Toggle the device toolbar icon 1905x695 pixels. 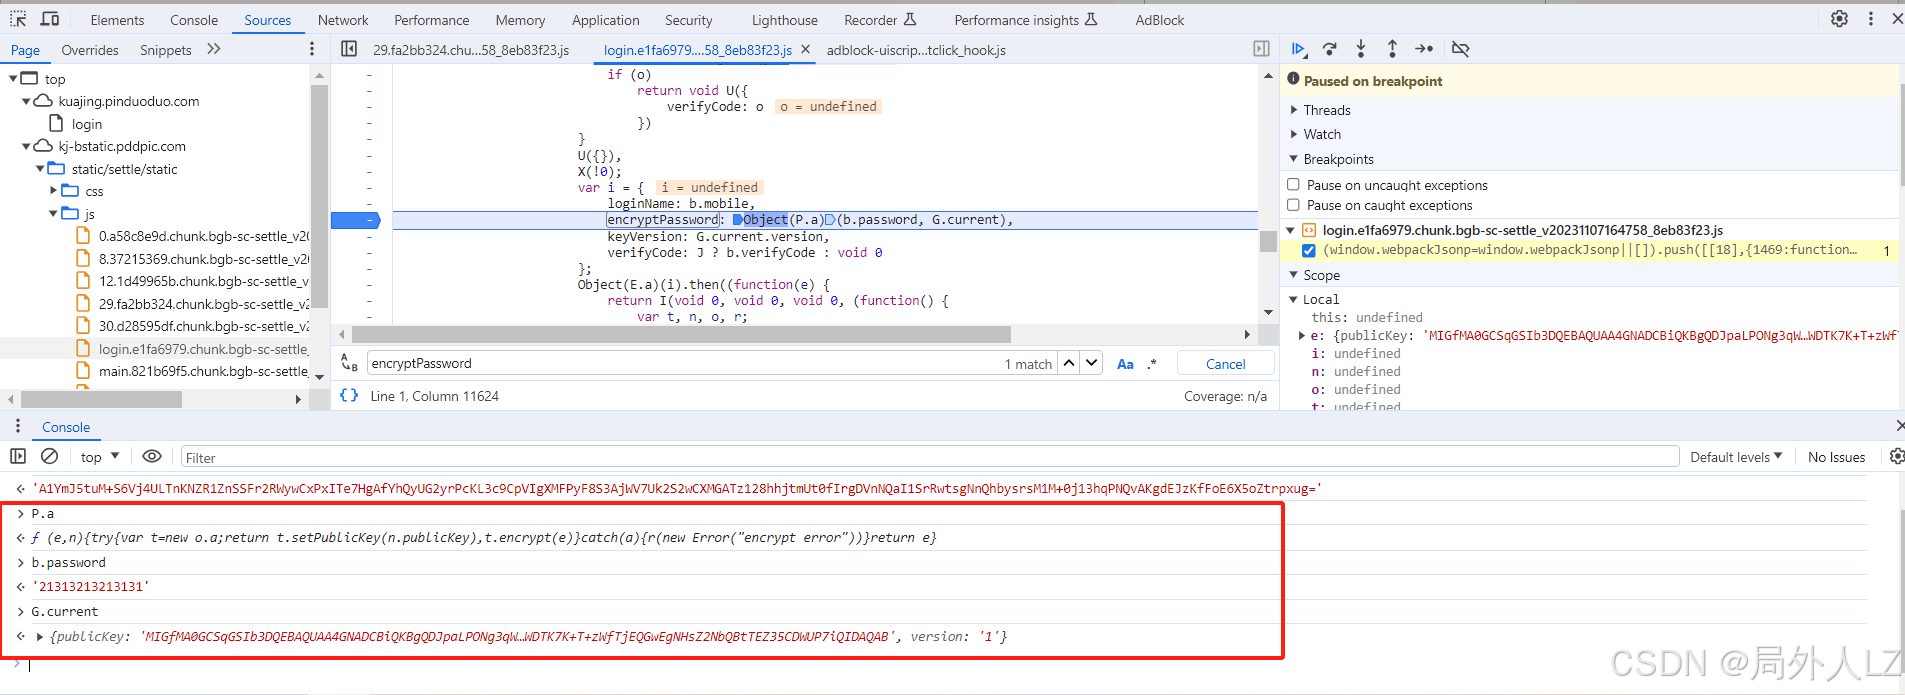coord(50,19)
